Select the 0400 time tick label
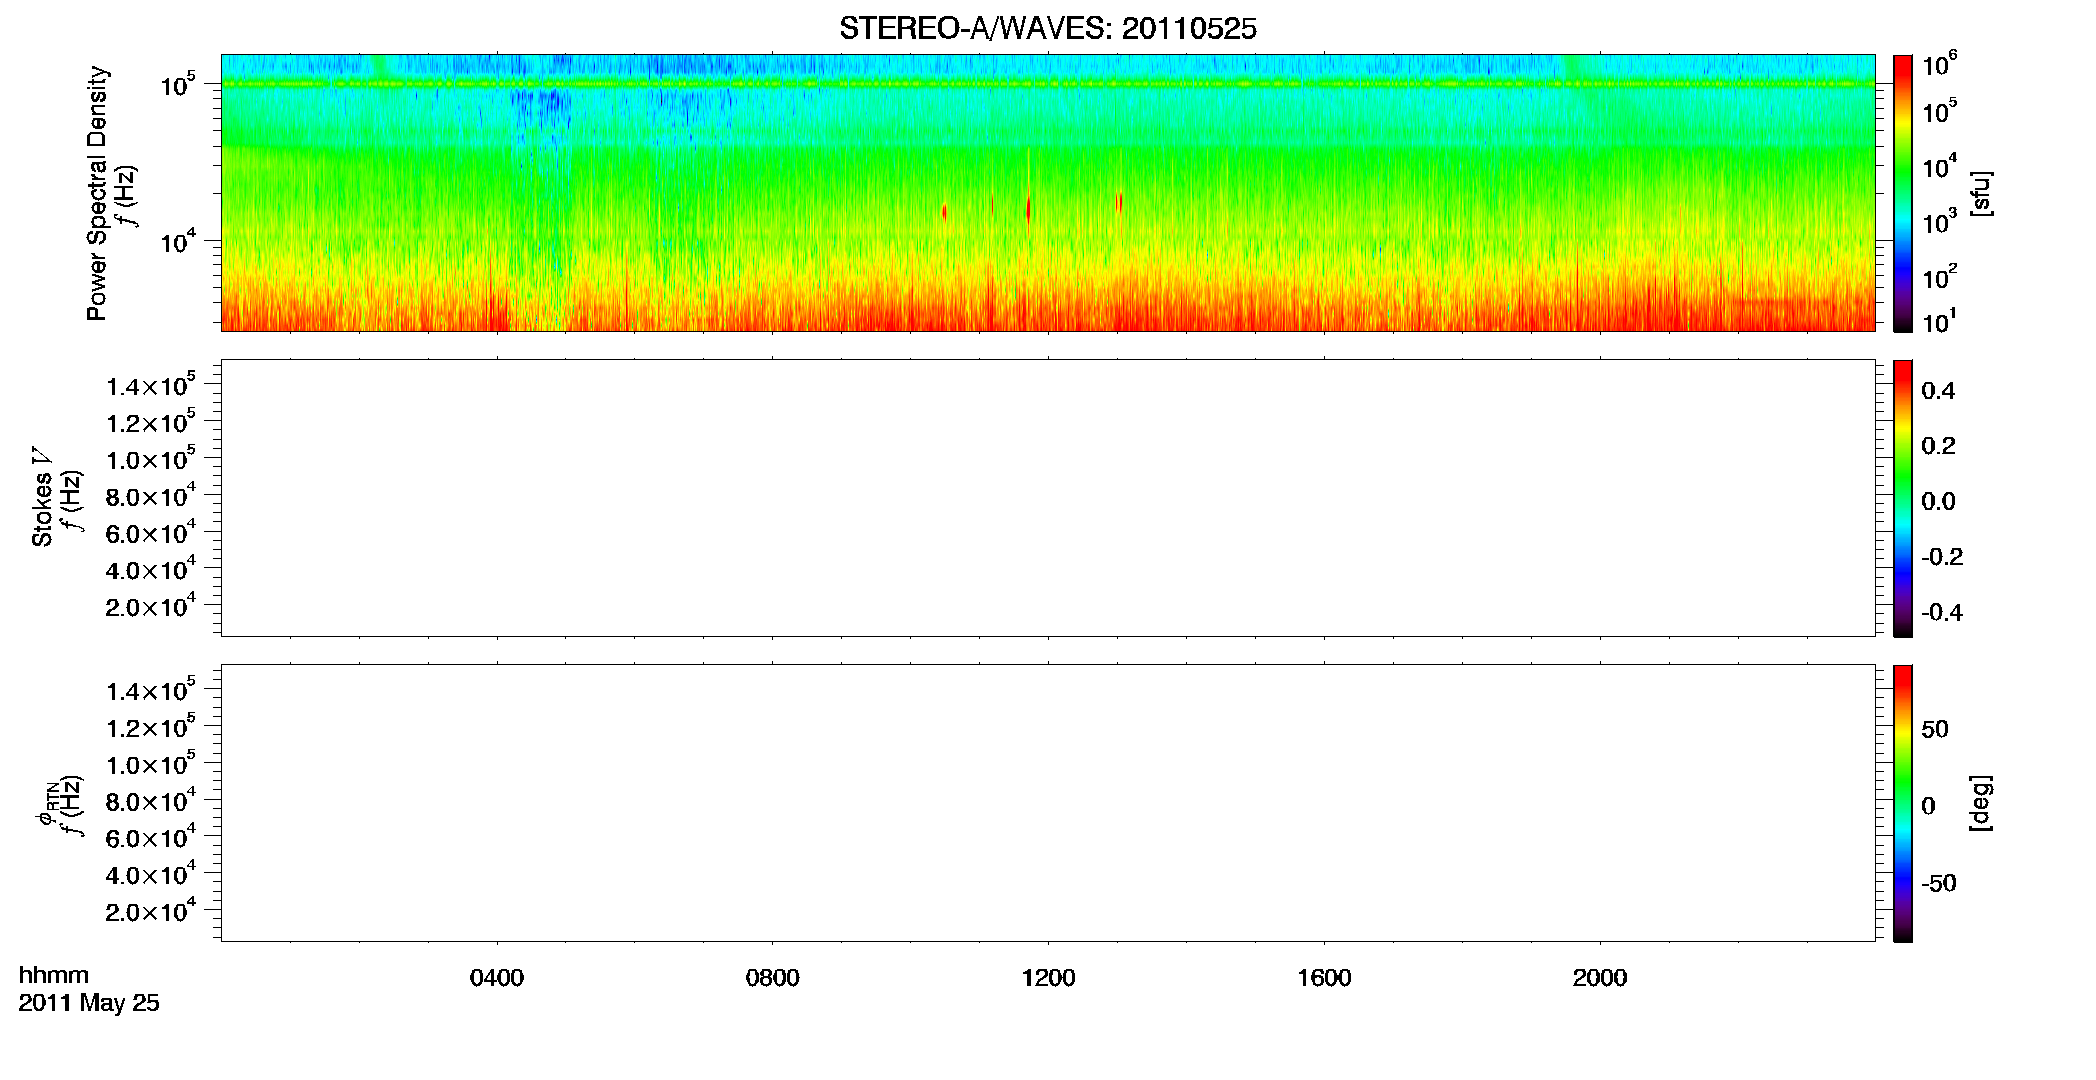Viewport: 2096px width, 1080px height. tap(497, 978)
